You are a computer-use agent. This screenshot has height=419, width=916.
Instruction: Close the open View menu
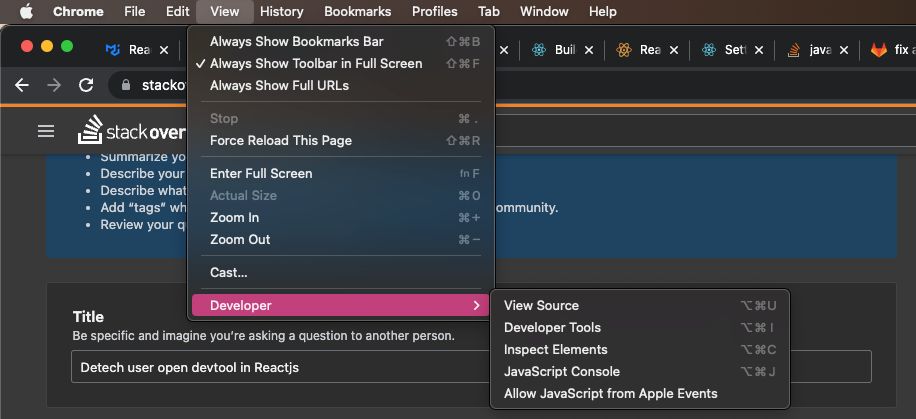[225, 11]
